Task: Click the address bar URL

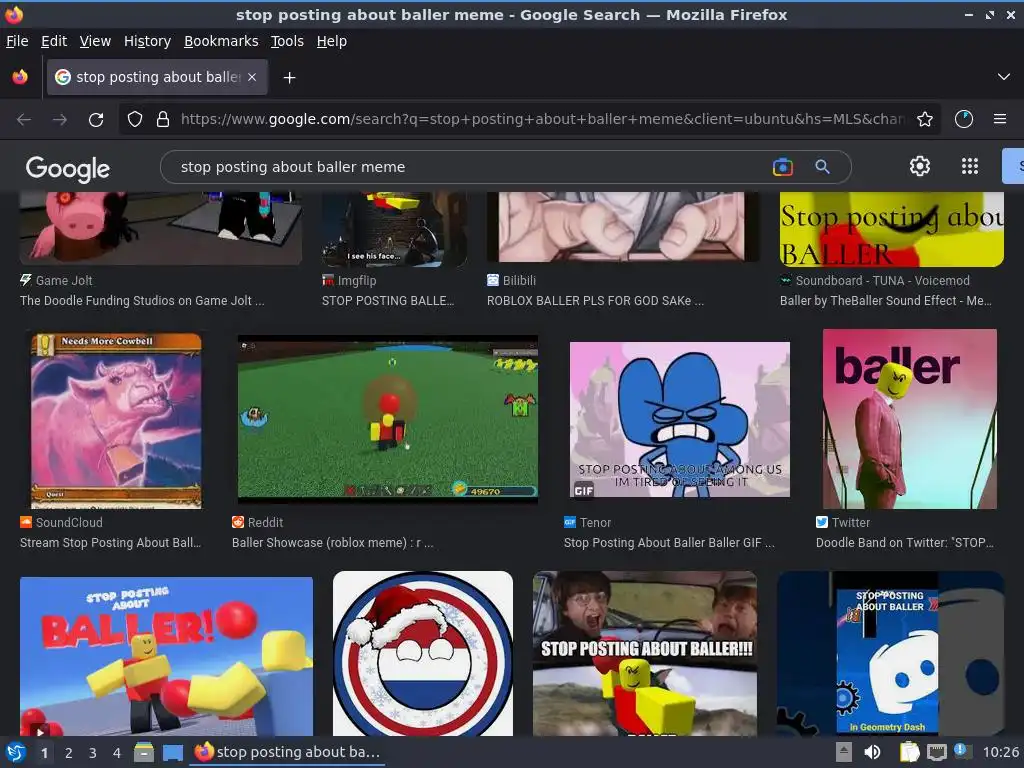Action: pos(542,119)
